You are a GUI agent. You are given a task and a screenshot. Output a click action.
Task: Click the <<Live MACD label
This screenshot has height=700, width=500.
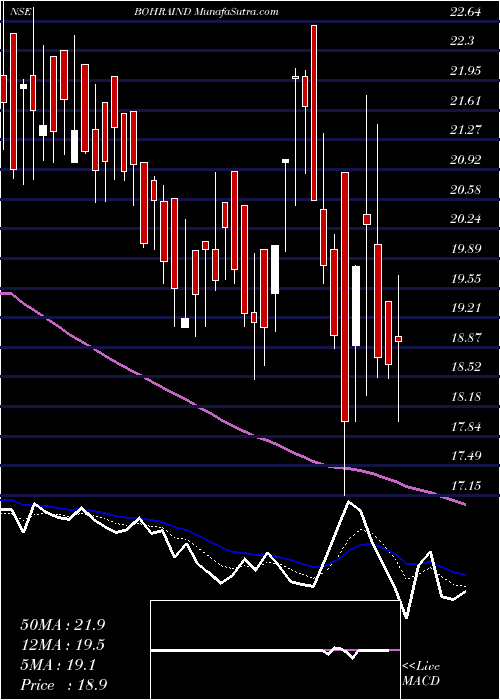tap(421, 674)
